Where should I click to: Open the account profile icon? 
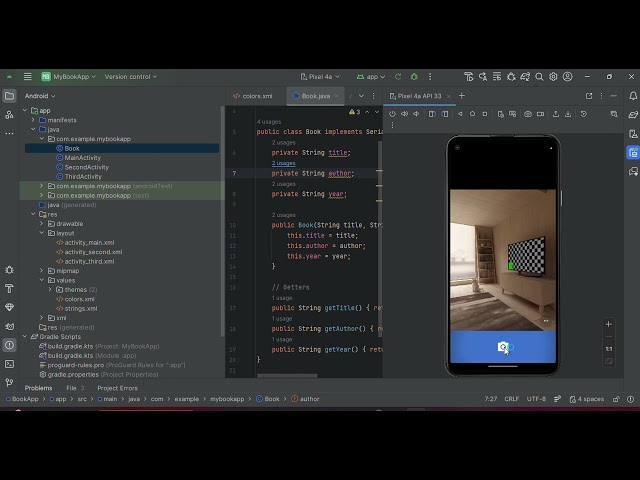pos(567,77)
